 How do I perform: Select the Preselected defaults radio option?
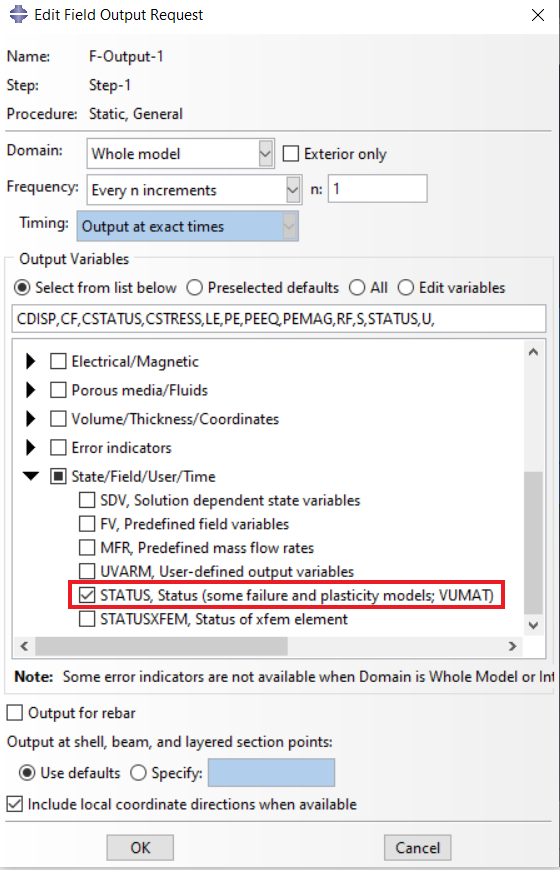(194, 288)
